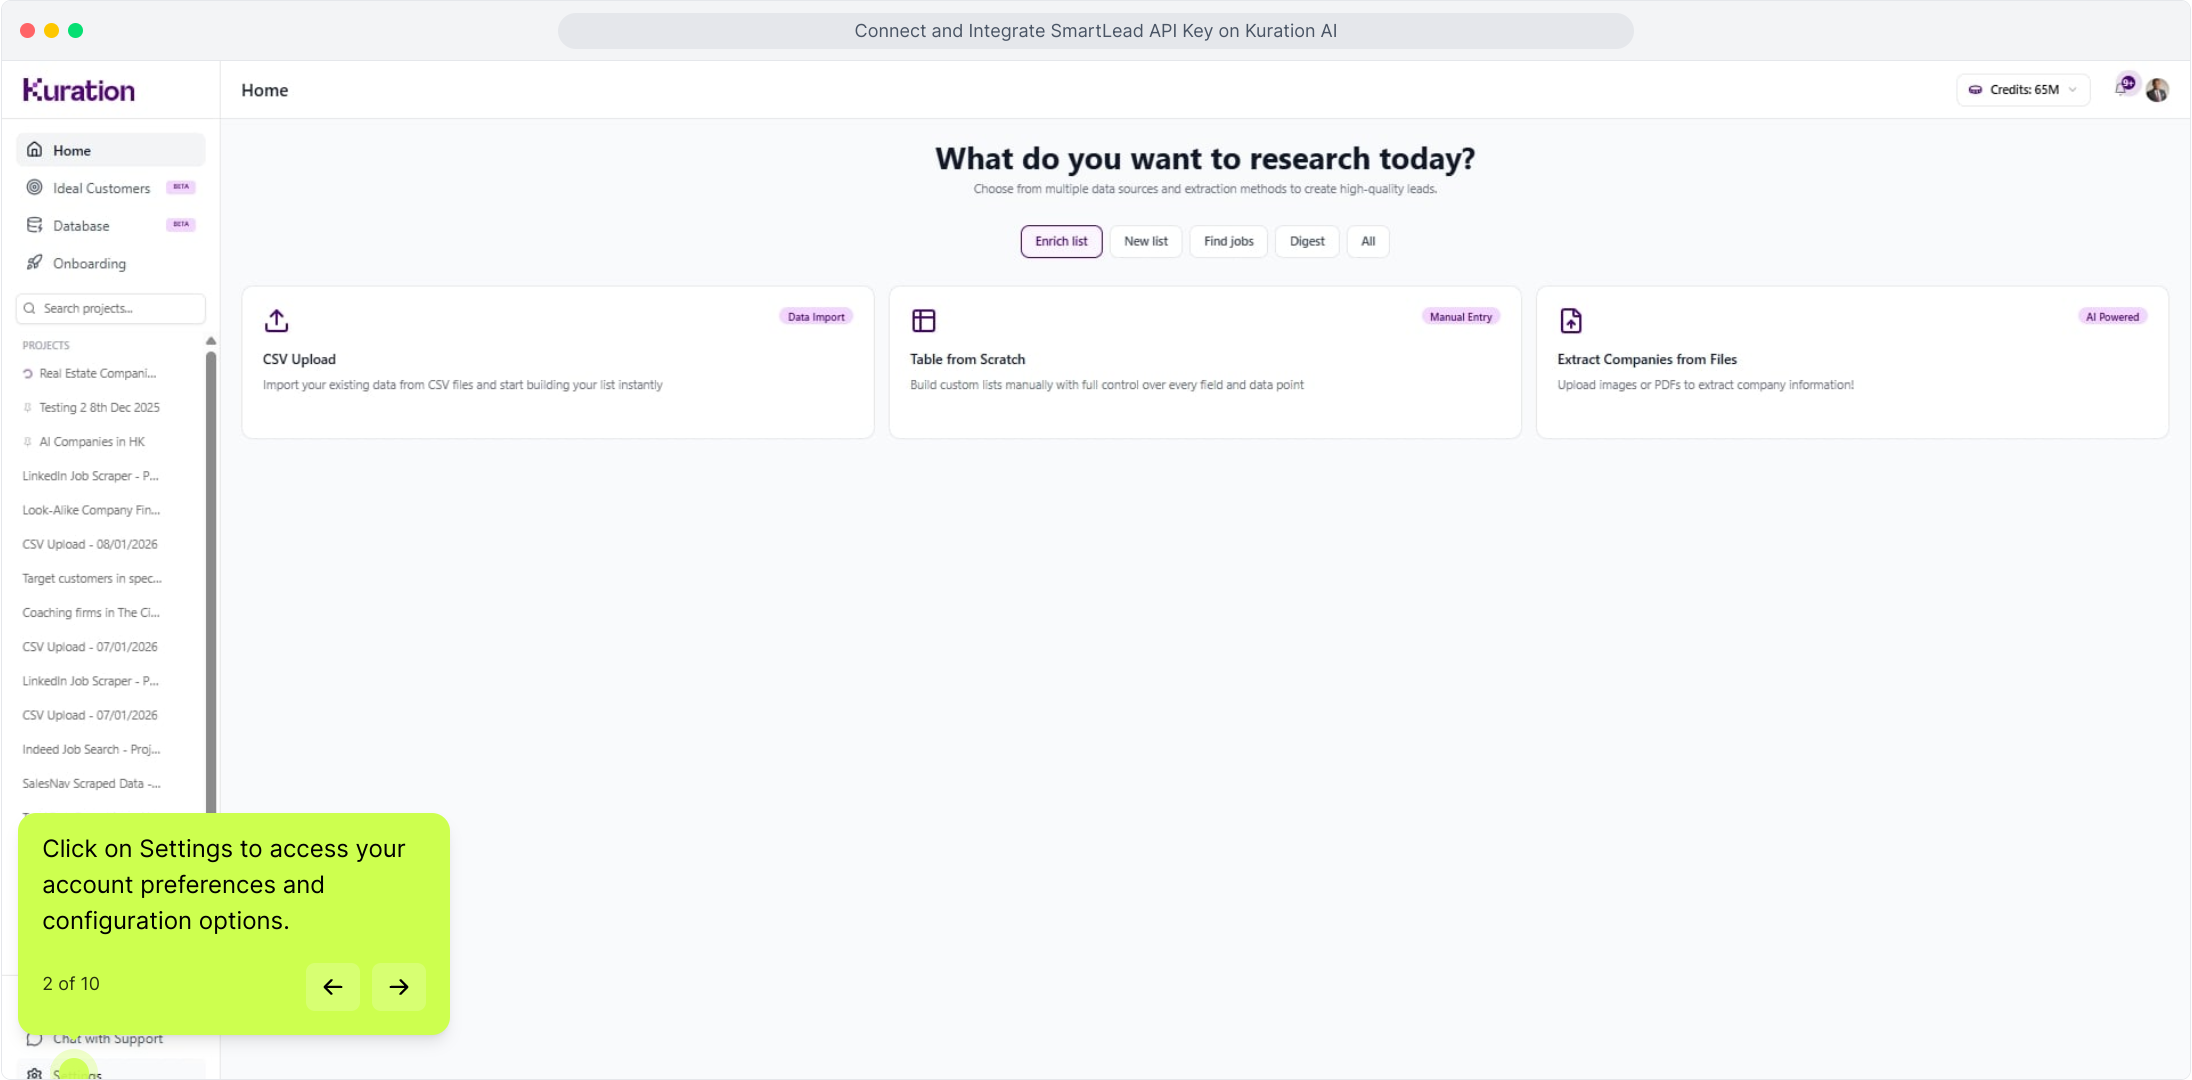The height and width of the screenshot is (1080, 2192).
Task: Click the Kuration logo
Action: [79, 90]
